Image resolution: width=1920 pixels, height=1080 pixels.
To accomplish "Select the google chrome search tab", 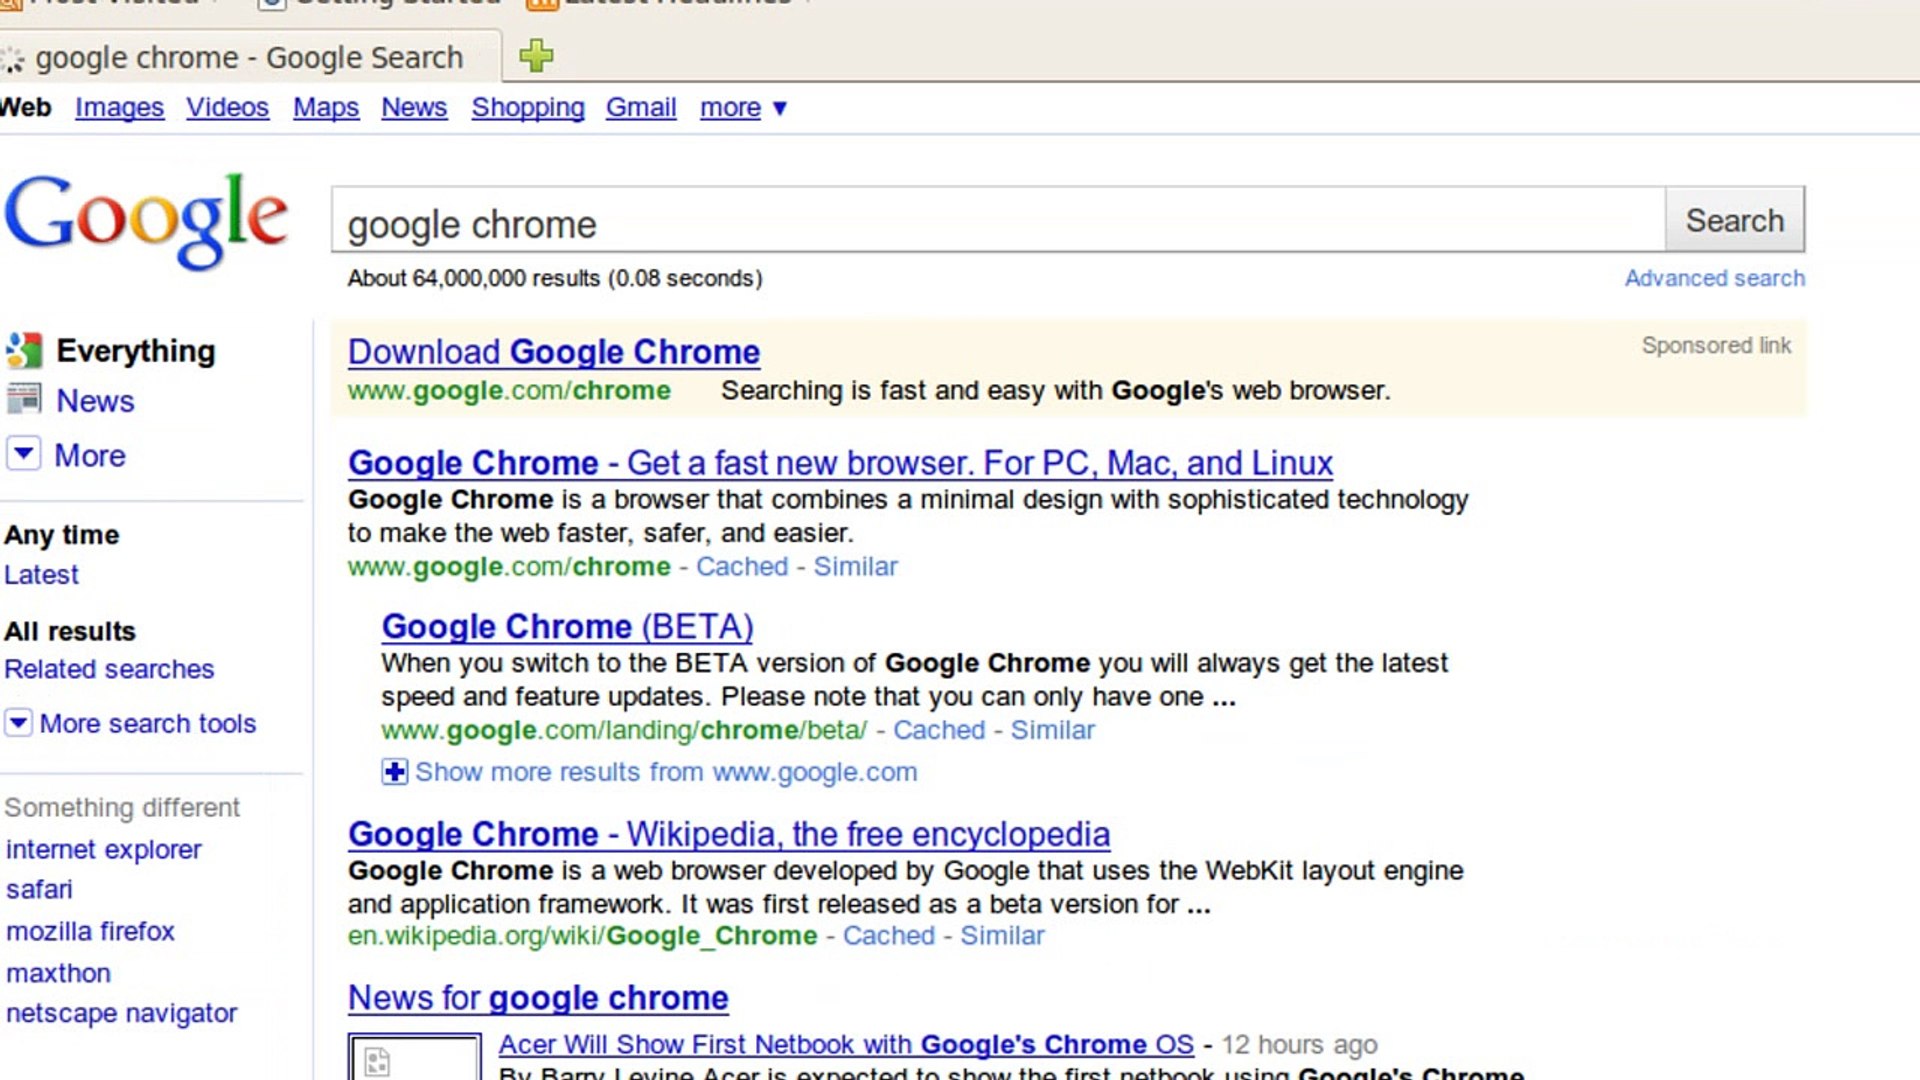I will click(x=249, y=58).
